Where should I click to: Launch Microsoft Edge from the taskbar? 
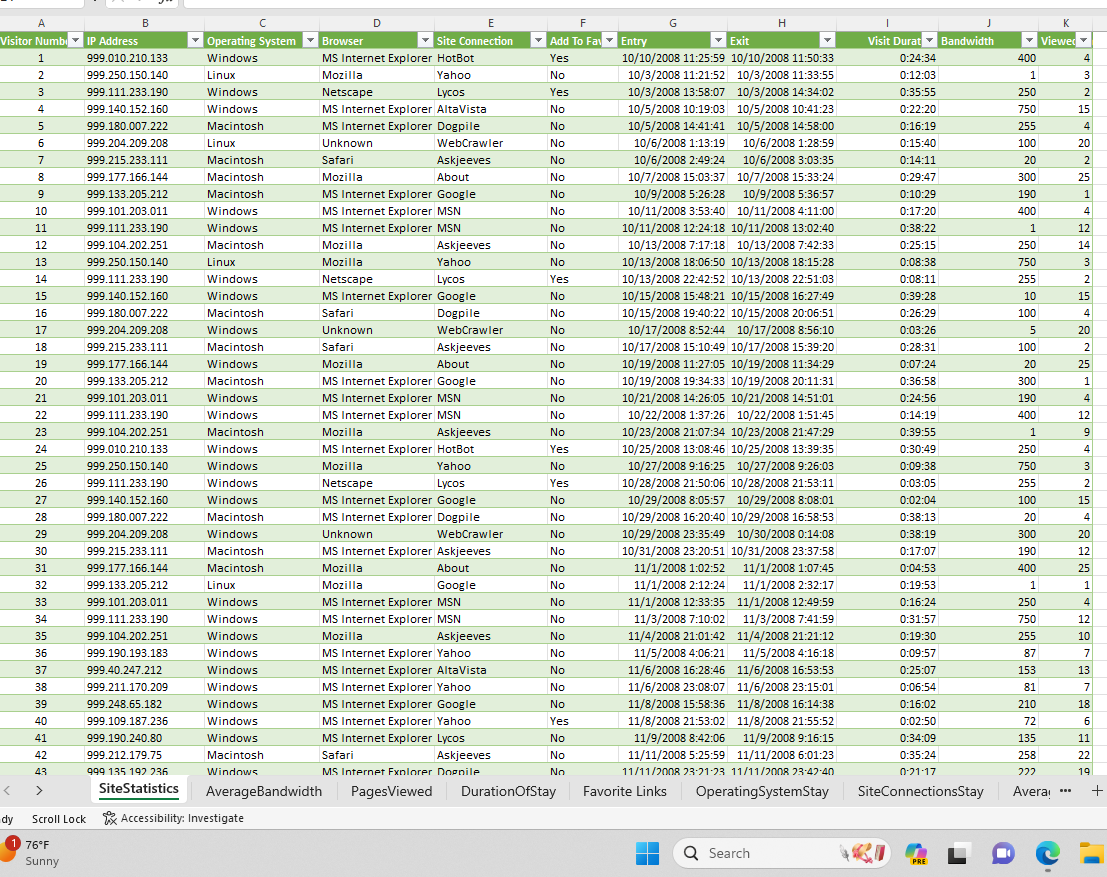coord(1046,853)
